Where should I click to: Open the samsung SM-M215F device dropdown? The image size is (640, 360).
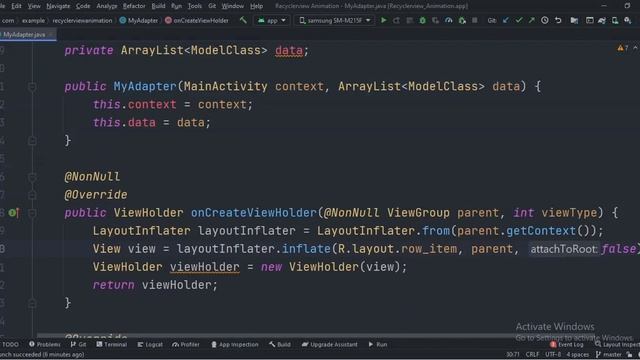pos(335,20)
